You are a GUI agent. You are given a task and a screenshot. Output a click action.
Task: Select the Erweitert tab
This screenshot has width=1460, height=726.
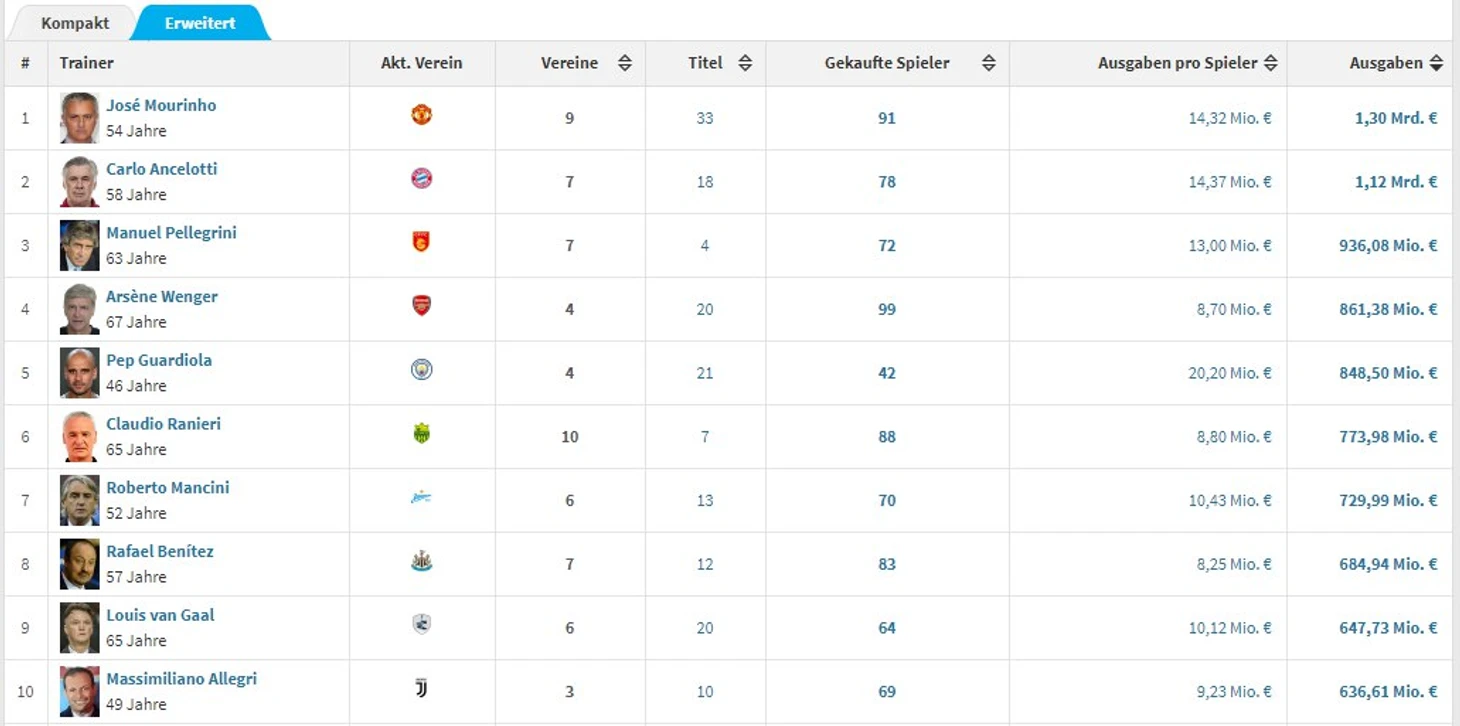click(199, 21)
